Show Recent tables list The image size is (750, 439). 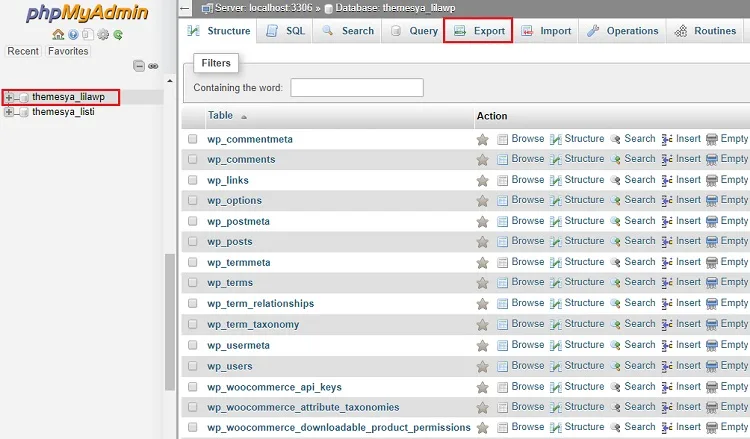click(23, 51)
